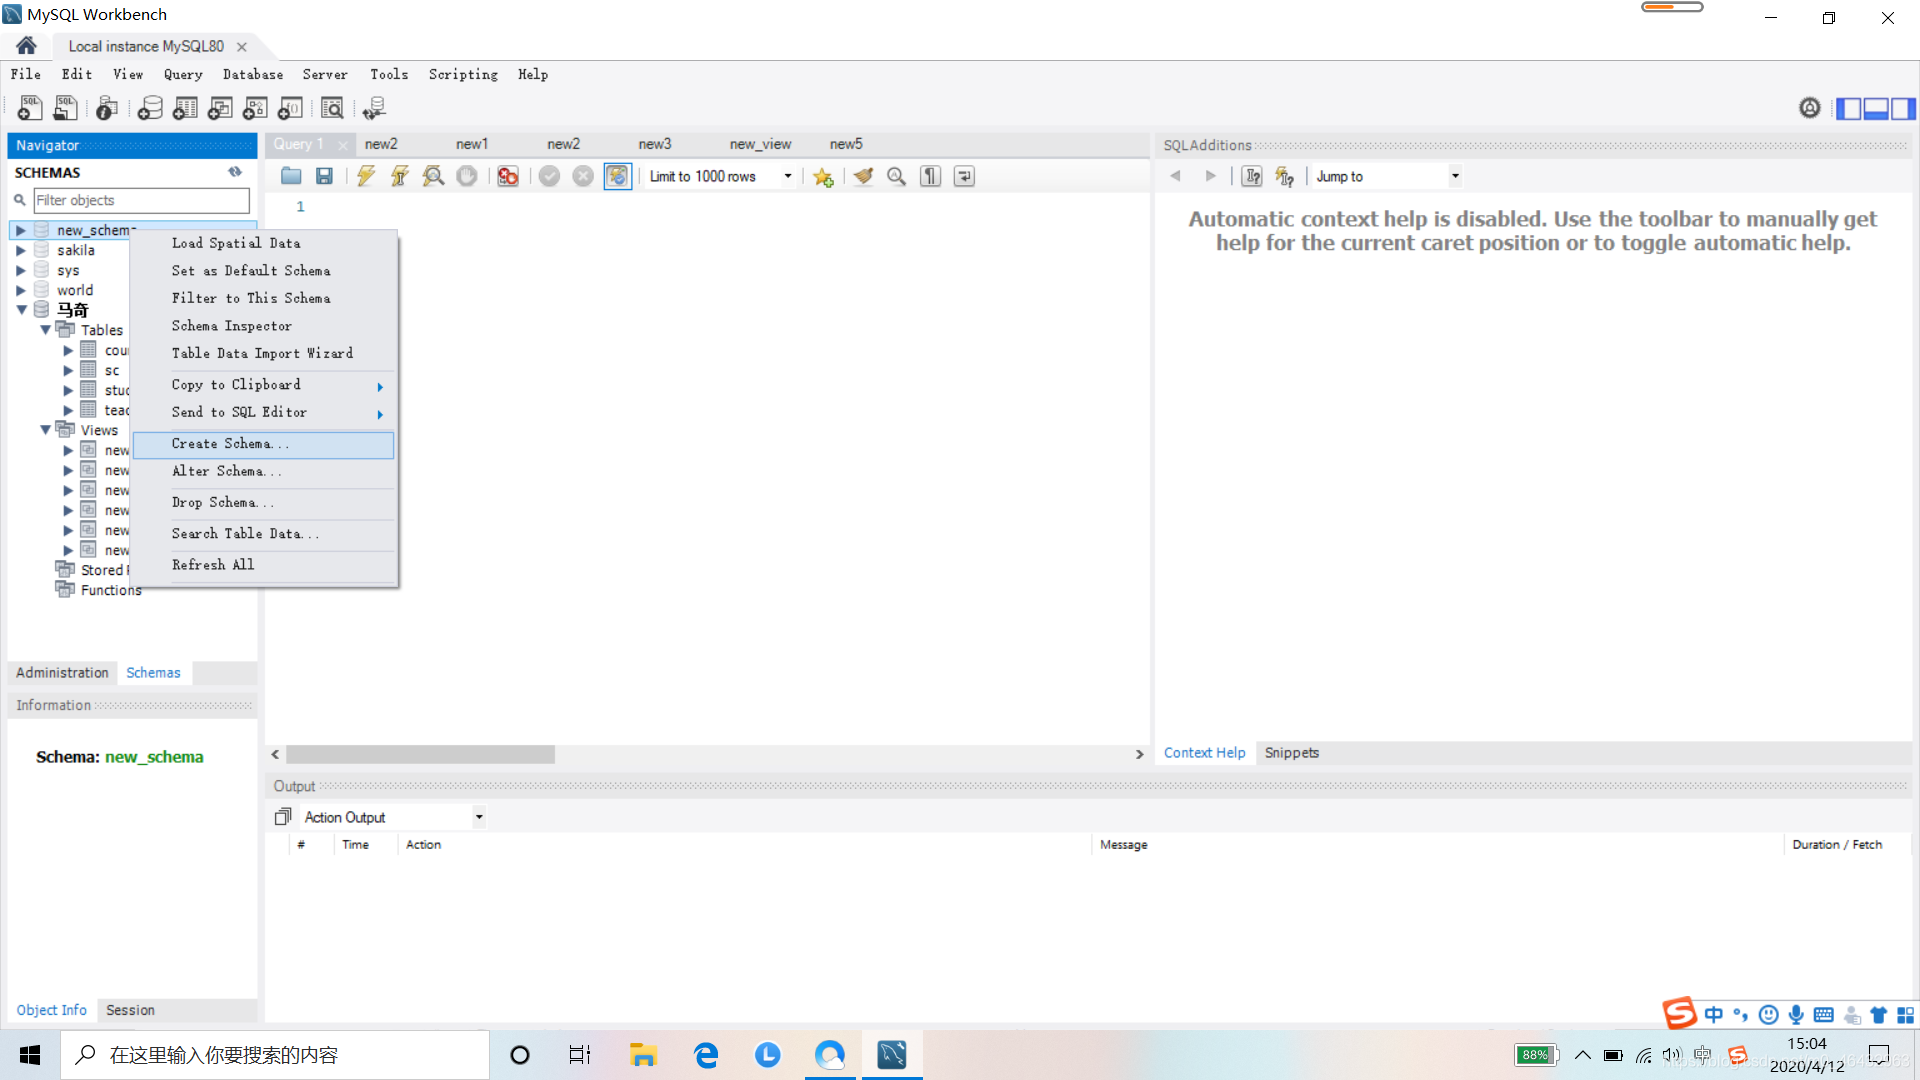Viewport: 1920px width, 1080px height.
Task: Open the Database menu
Action: [x=253, y=75]
